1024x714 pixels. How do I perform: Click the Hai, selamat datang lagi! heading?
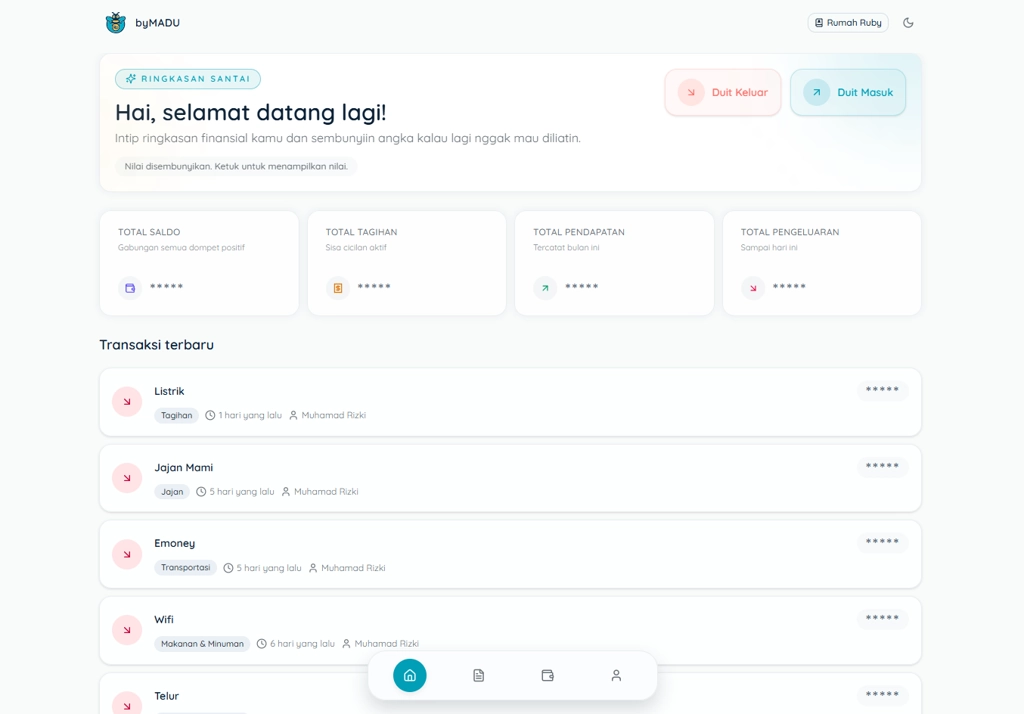(x=251, y=112)
